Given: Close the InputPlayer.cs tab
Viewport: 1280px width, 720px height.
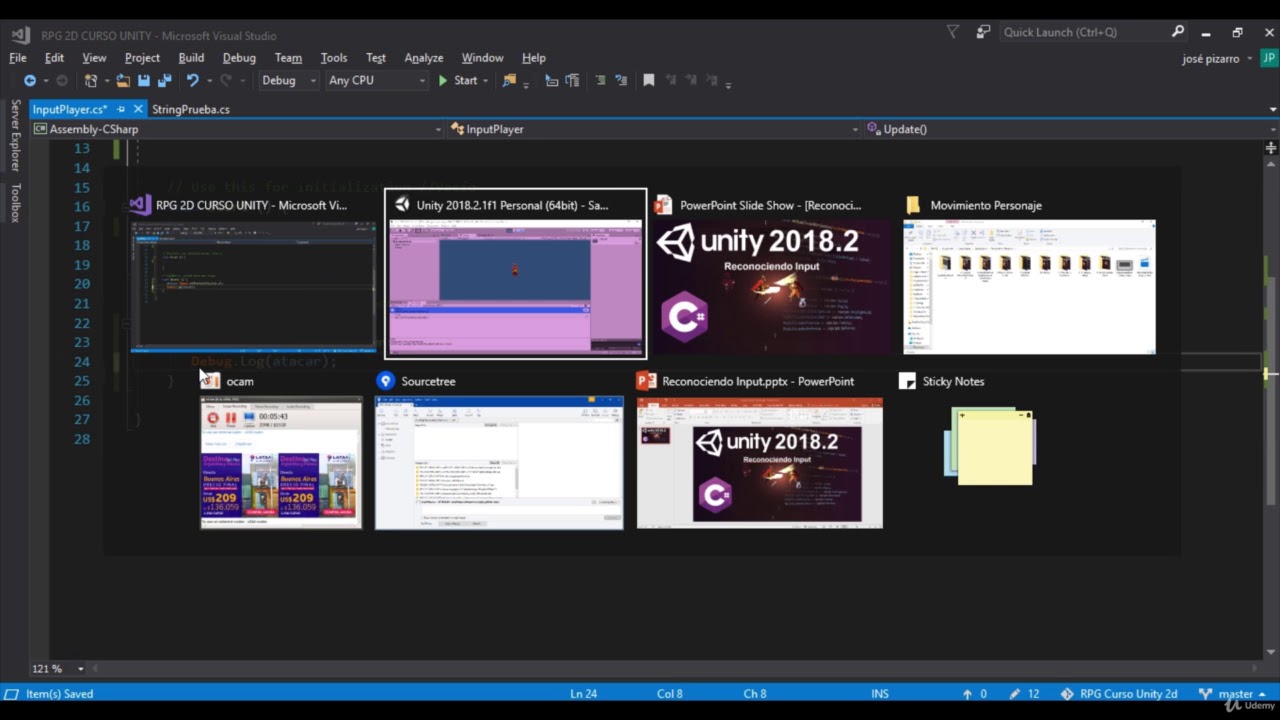Looking at the screenshot, I should [x=139, y=109].
